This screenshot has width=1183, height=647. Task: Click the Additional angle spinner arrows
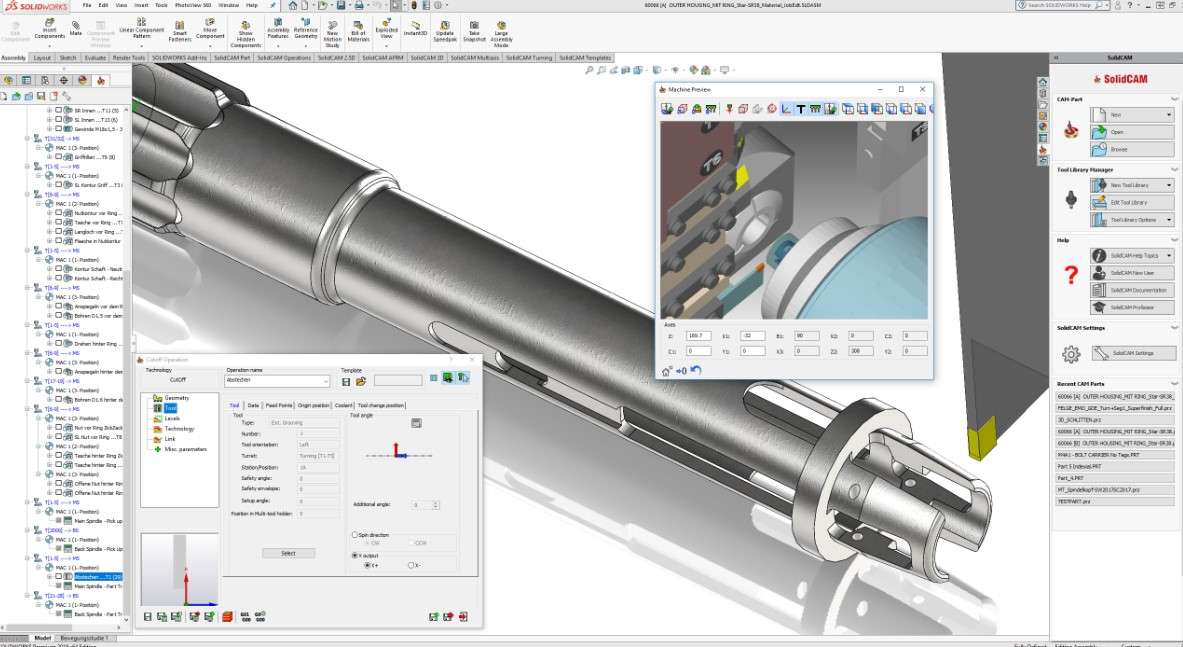point(435,504)
